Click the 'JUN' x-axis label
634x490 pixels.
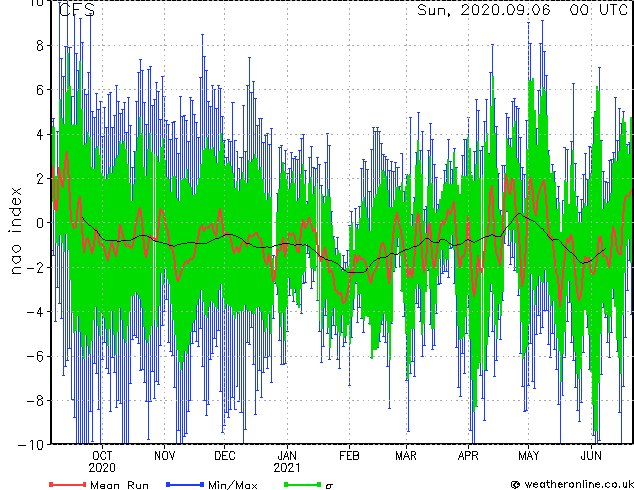tap(592, 456)
